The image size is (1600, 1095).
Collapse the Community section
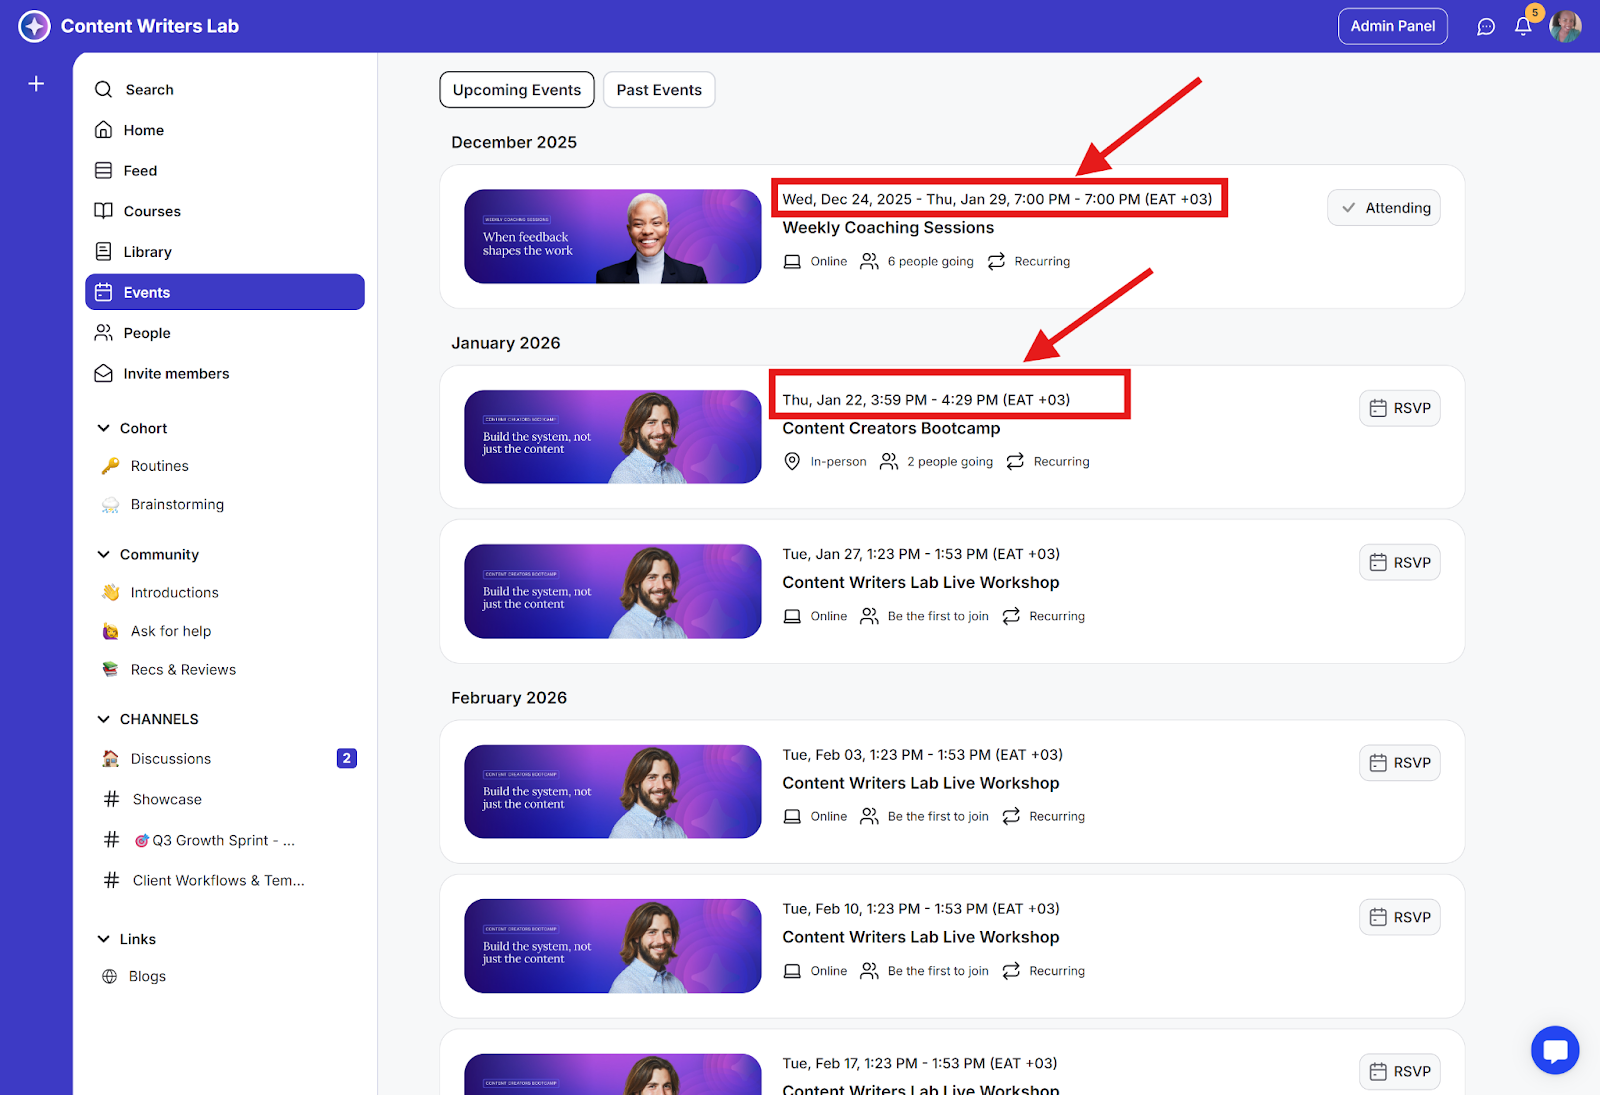click(103, 554)
